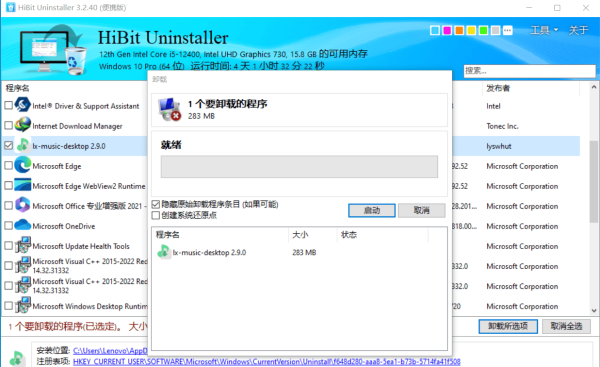
Task: Check the Microsoft Edge WebView2 Runtime checkbox
Action: point(8,185)
